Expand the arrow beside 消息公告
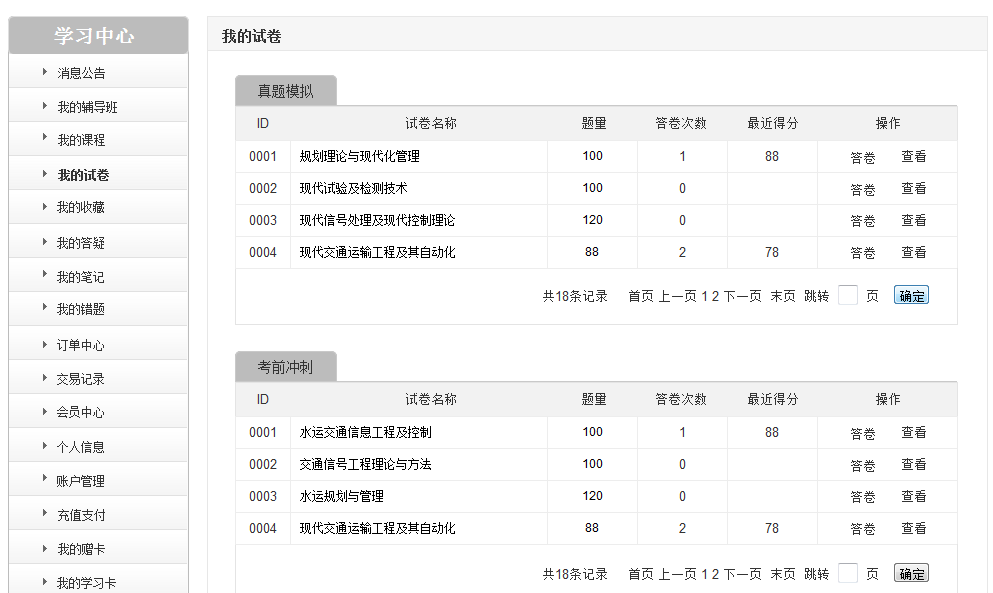The image size is (993, 593). point(45,72)
